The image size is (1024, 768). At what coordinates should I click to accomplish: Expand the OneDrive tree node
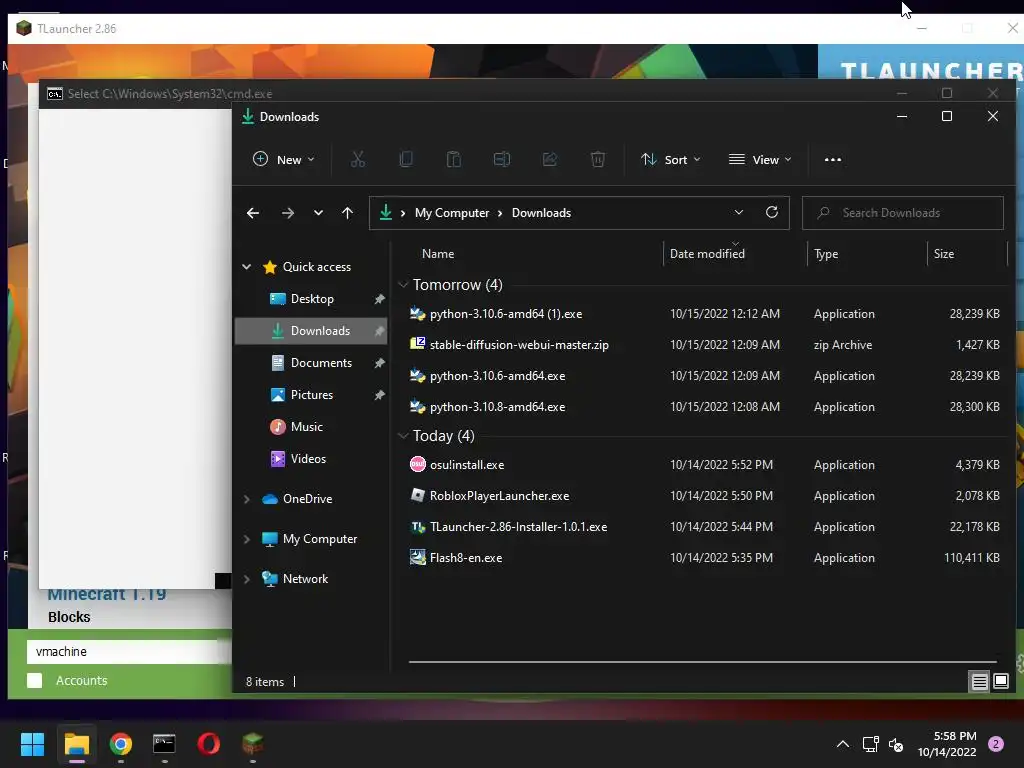click(247, 499)
